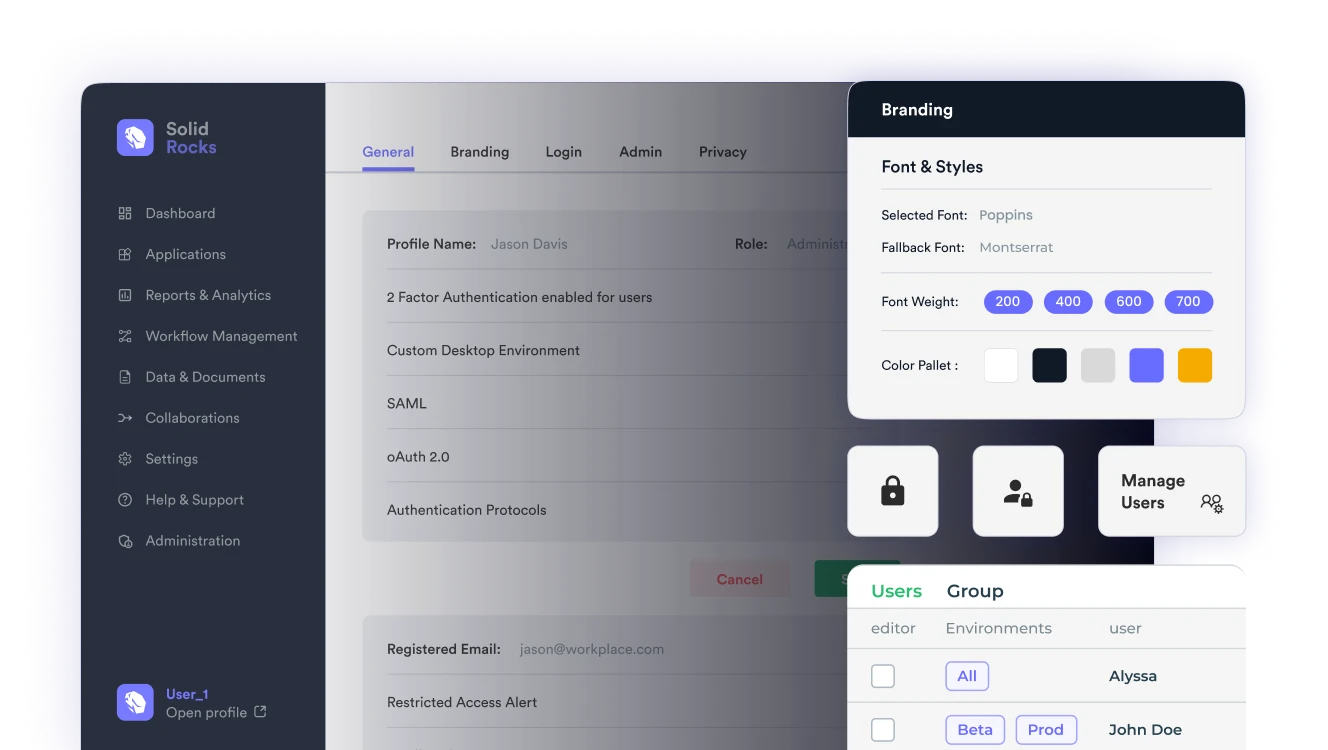Click the Authentication Protocols row
Image resolution: width=1328 pixels, height=750 pixels.
pos(617,510)
